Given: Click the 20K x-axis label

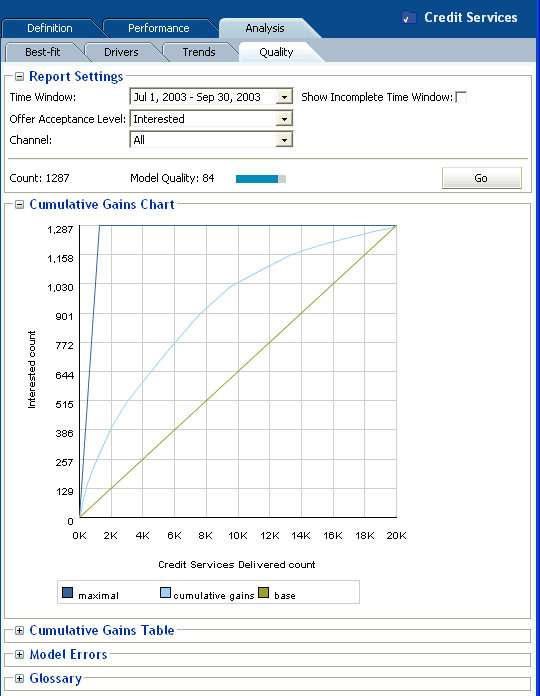Looking at the screenshot, I should tap(396, 535).
